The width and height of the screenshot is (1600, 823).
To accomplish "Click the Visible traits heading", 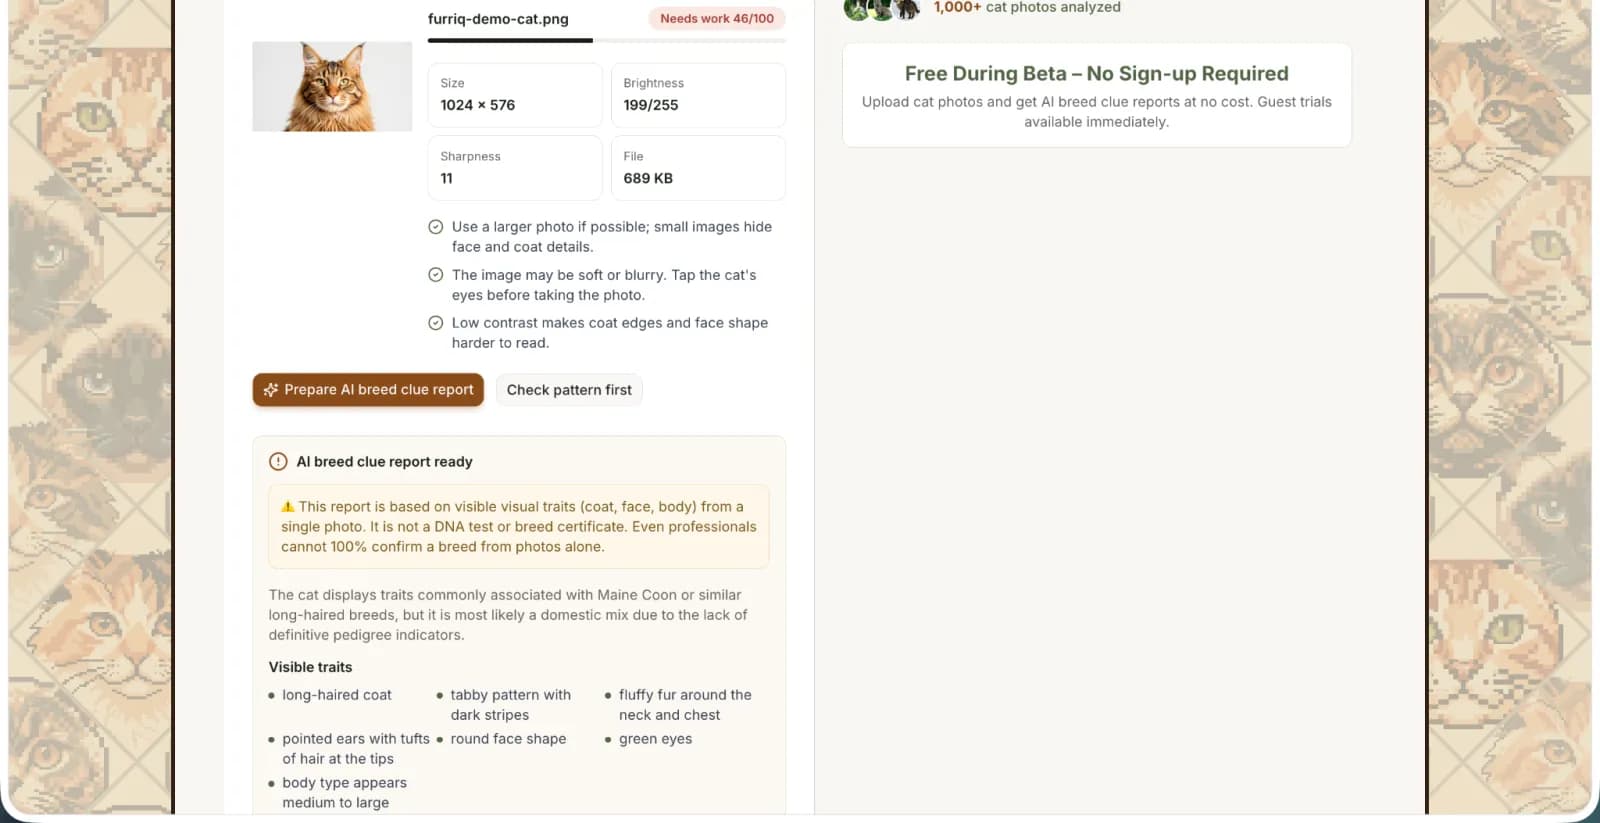I will pos(310,667).
